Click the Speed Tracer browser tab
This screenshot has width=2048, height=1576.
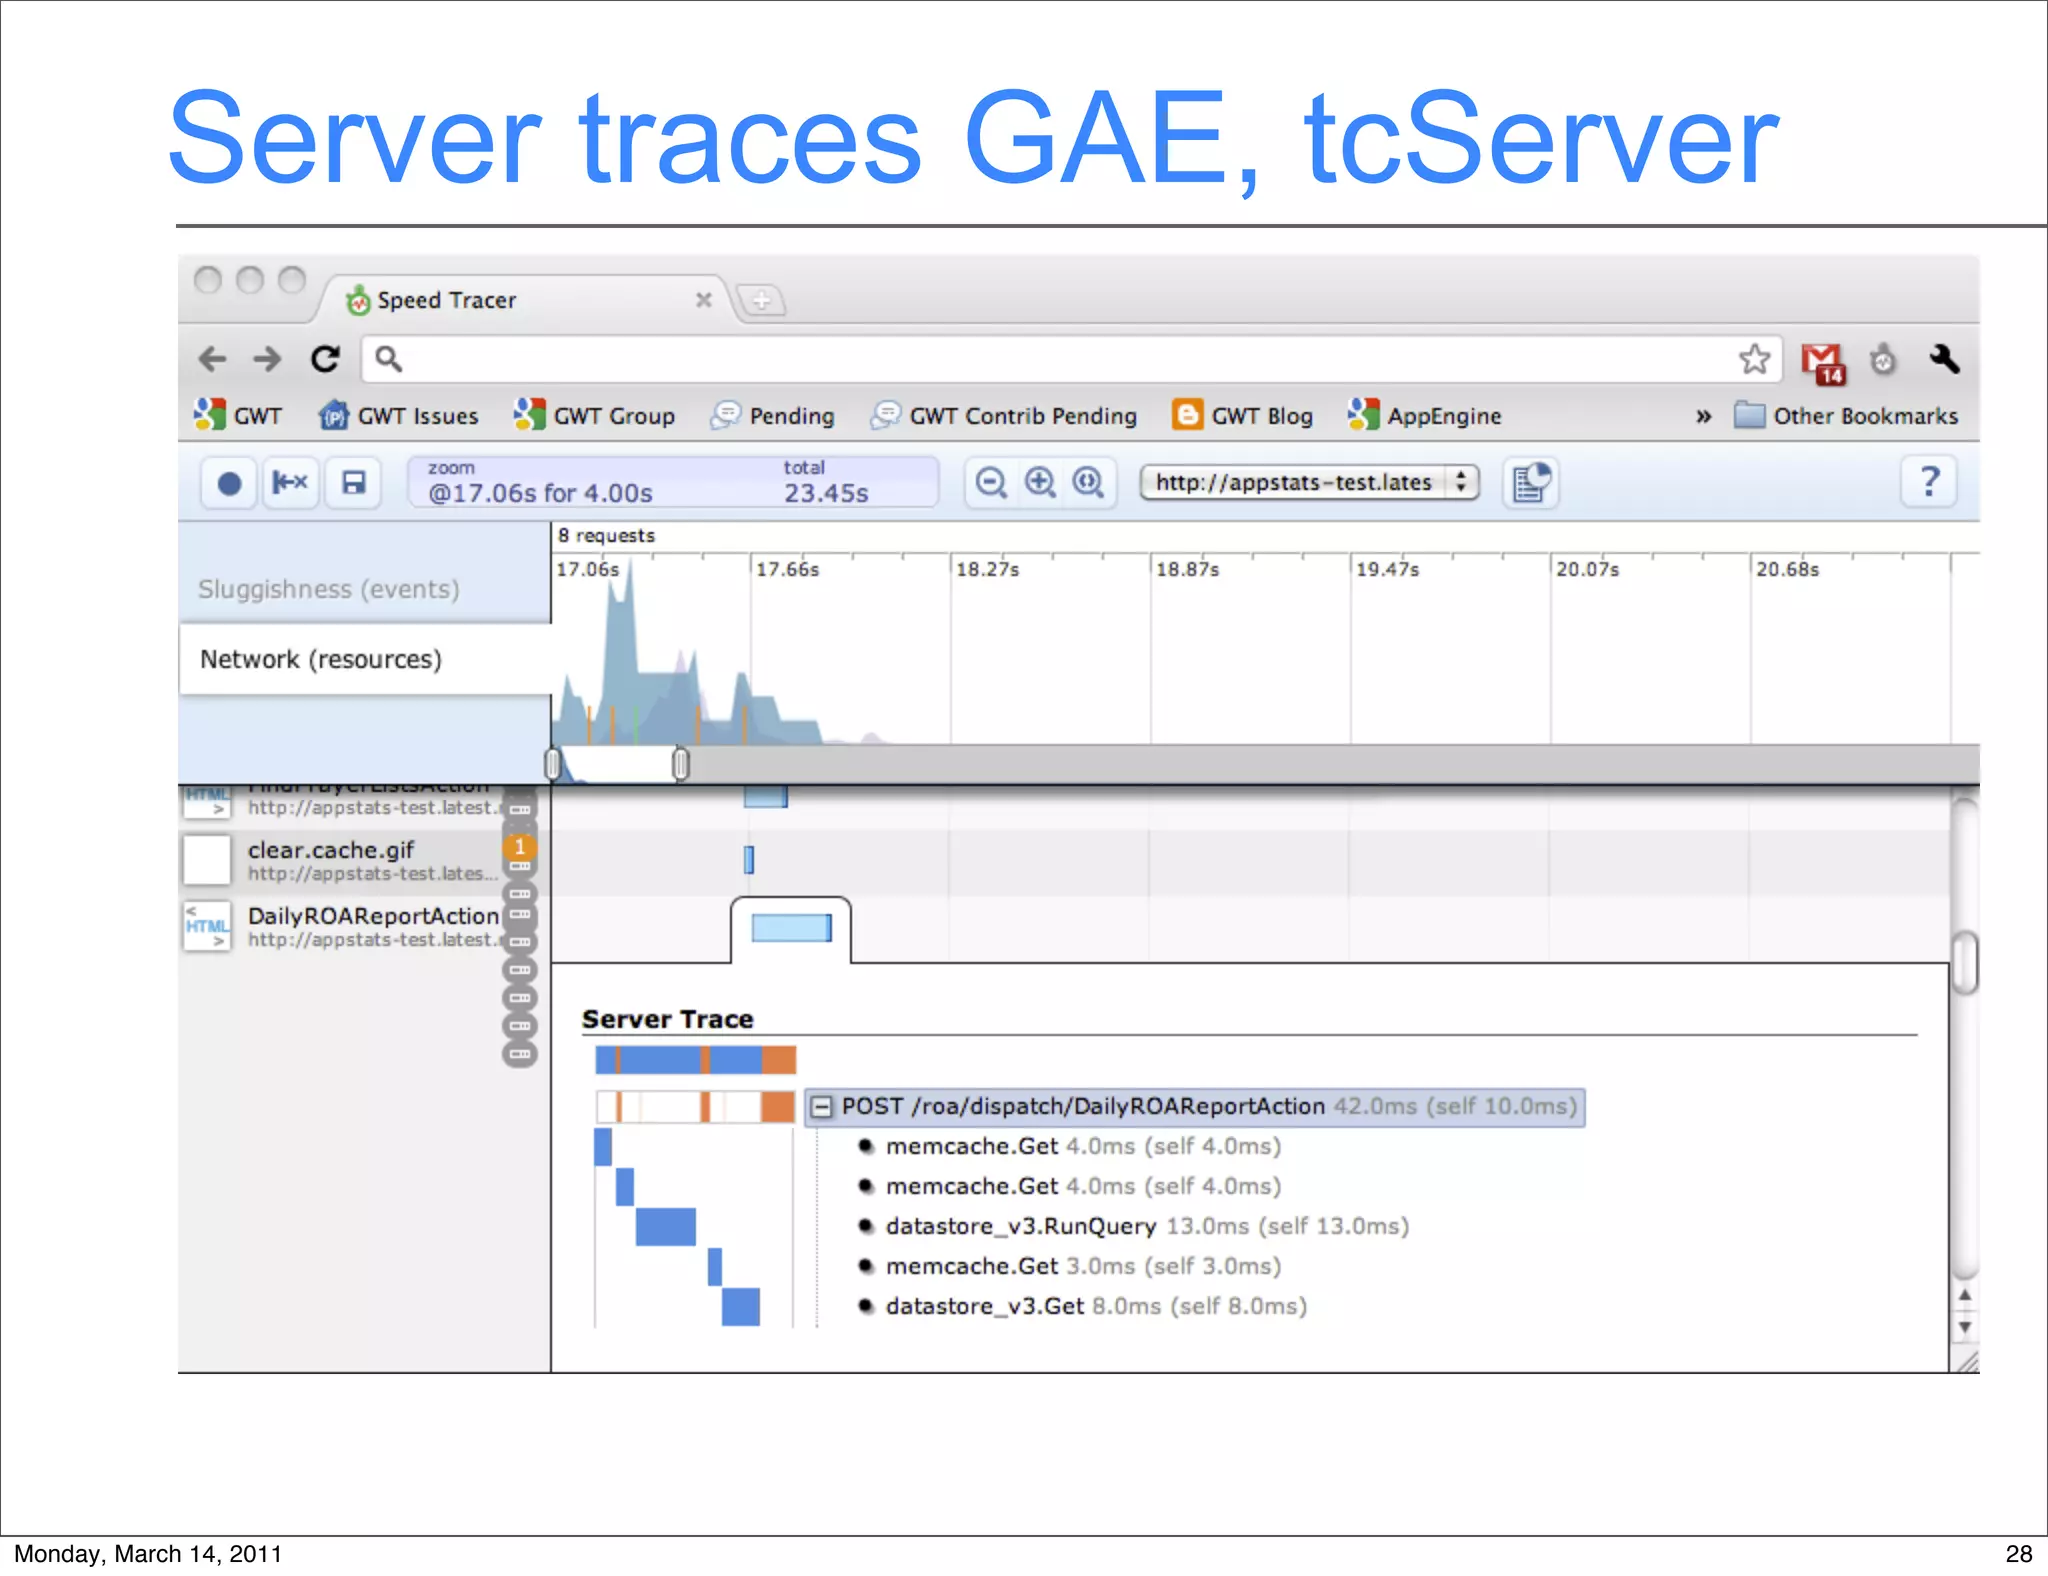(520, 300)
